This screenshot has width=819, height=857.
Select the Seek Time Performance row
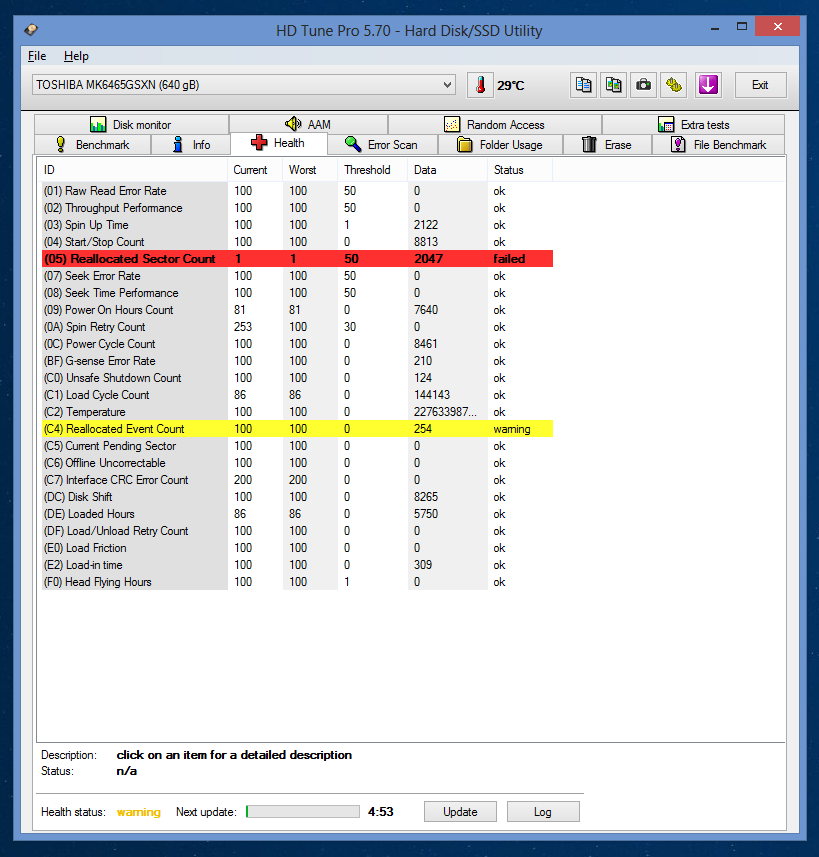(297, 293)
